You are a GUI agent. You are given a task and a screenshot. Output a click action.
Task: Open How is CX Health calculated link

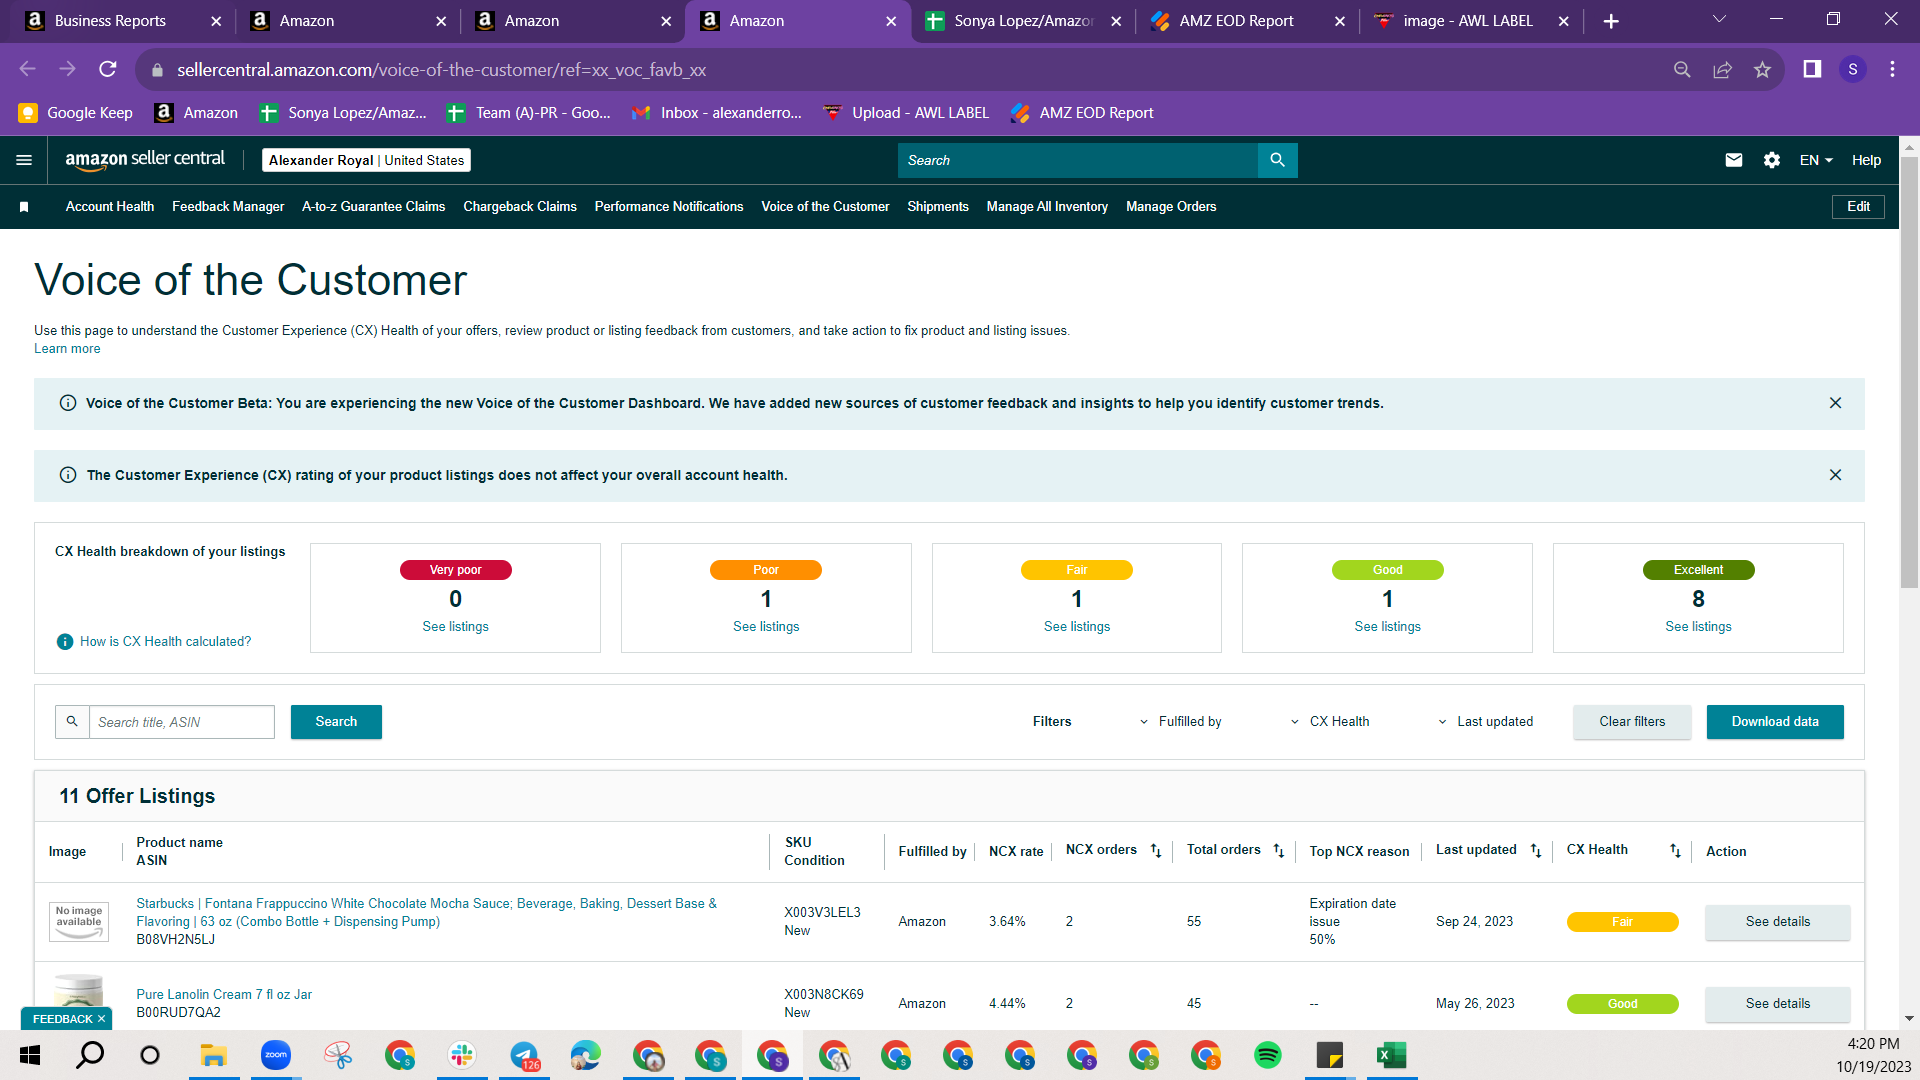point(166,642)
